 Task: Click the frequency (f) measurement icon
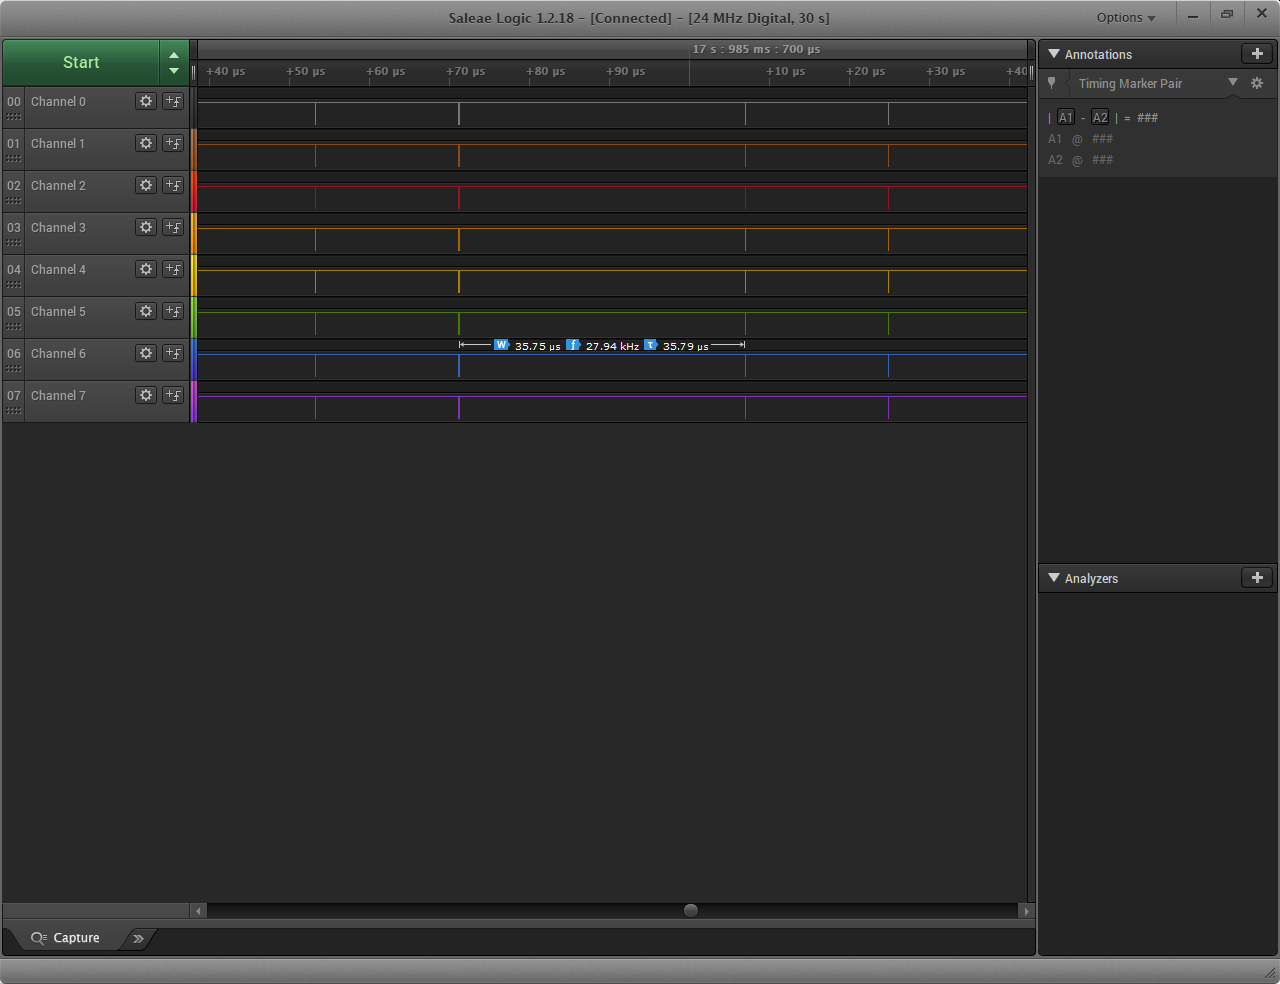[x=573, y=345]
